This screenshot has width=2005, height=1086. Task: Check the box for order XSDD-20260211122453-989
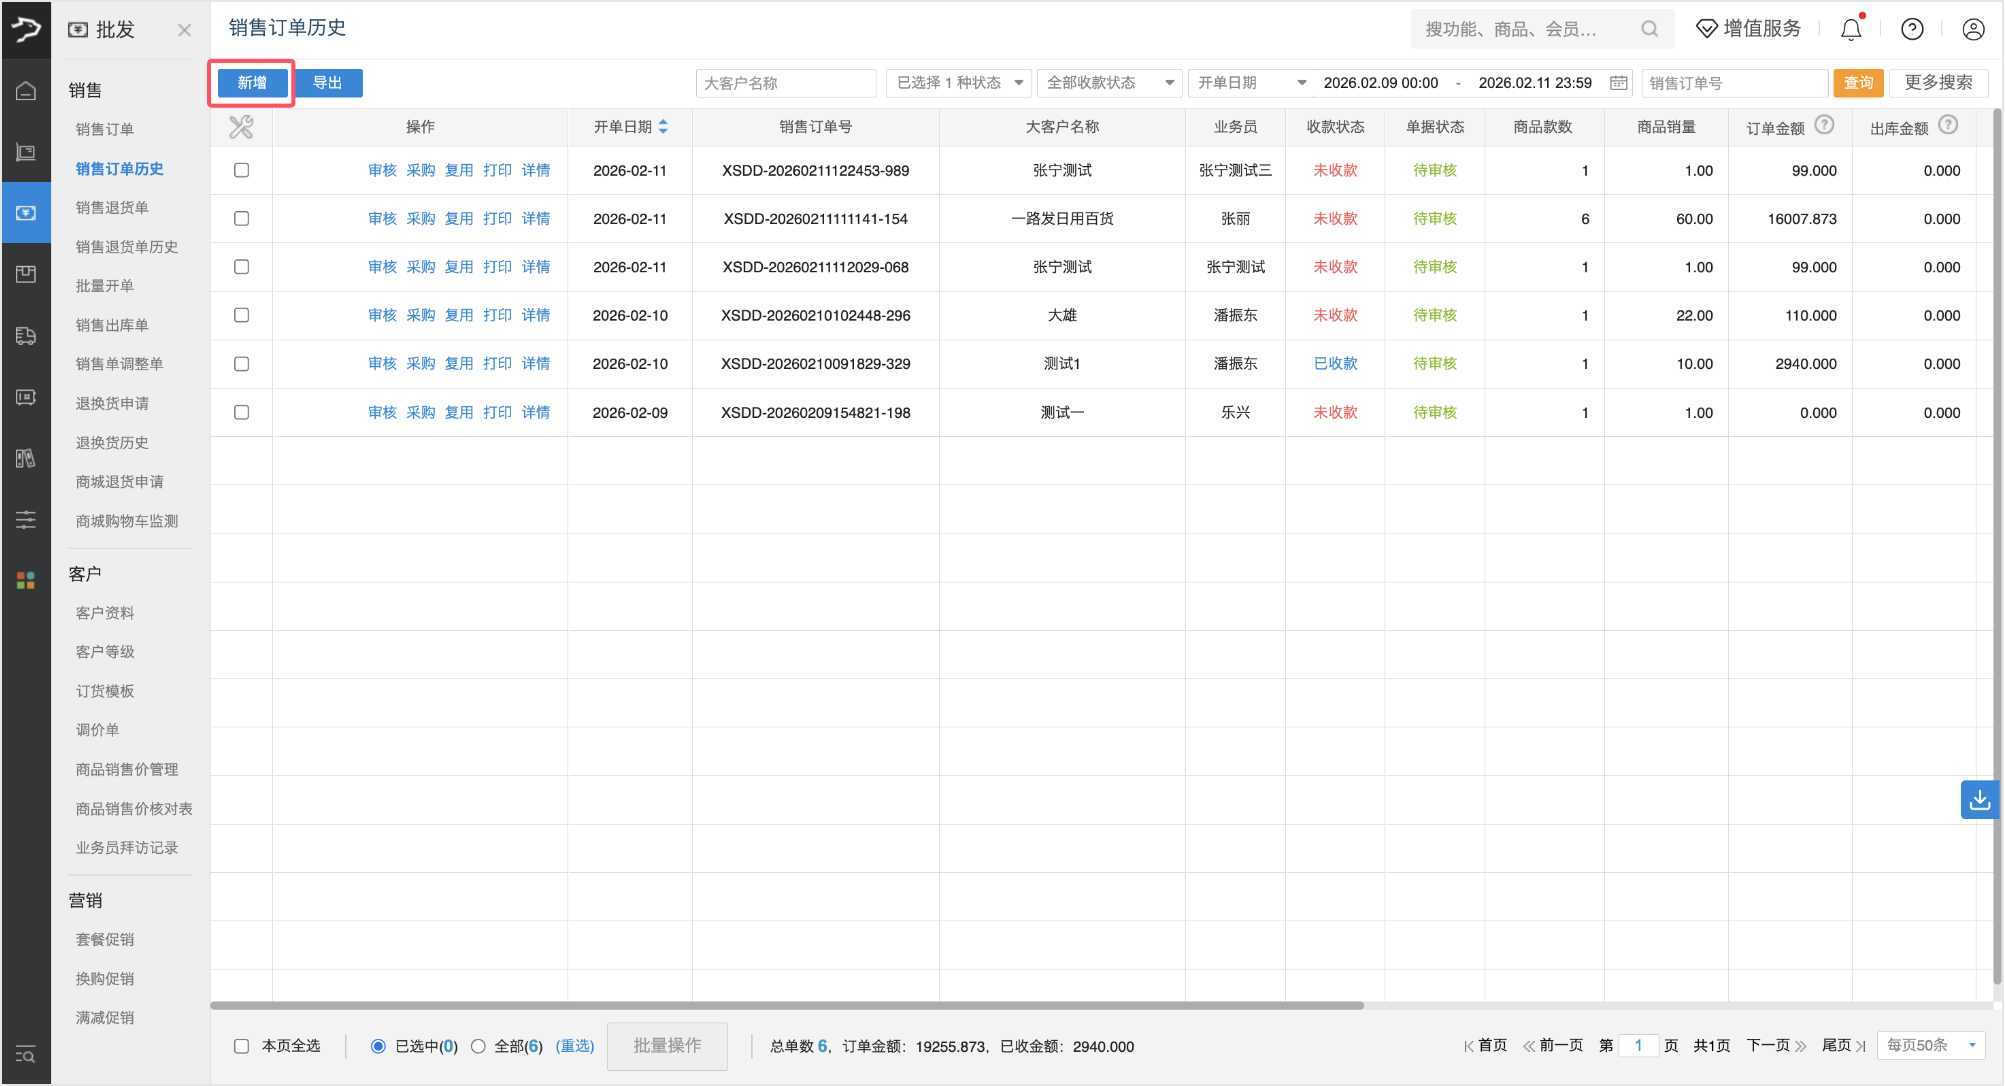241,170
